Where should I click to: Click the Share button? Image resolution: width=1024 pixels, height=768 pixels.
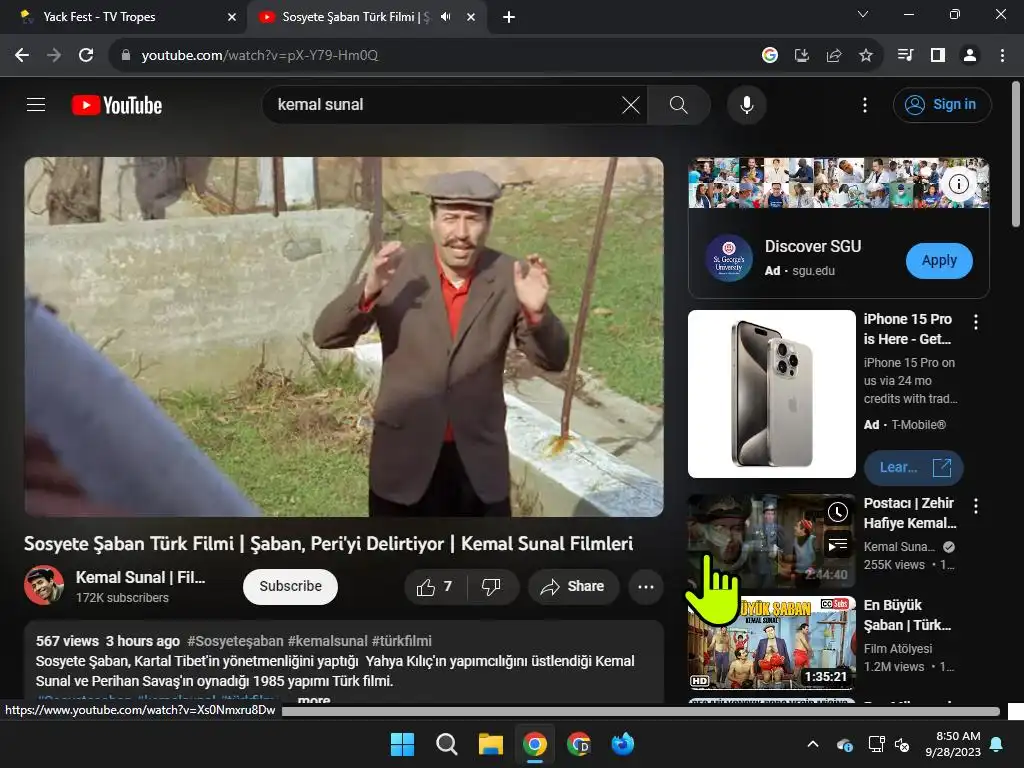[x=572, y=587]
